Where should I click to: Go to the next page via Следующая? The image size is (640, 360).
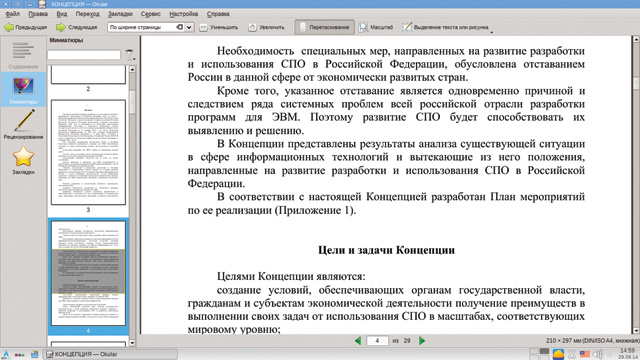point(77,27)
